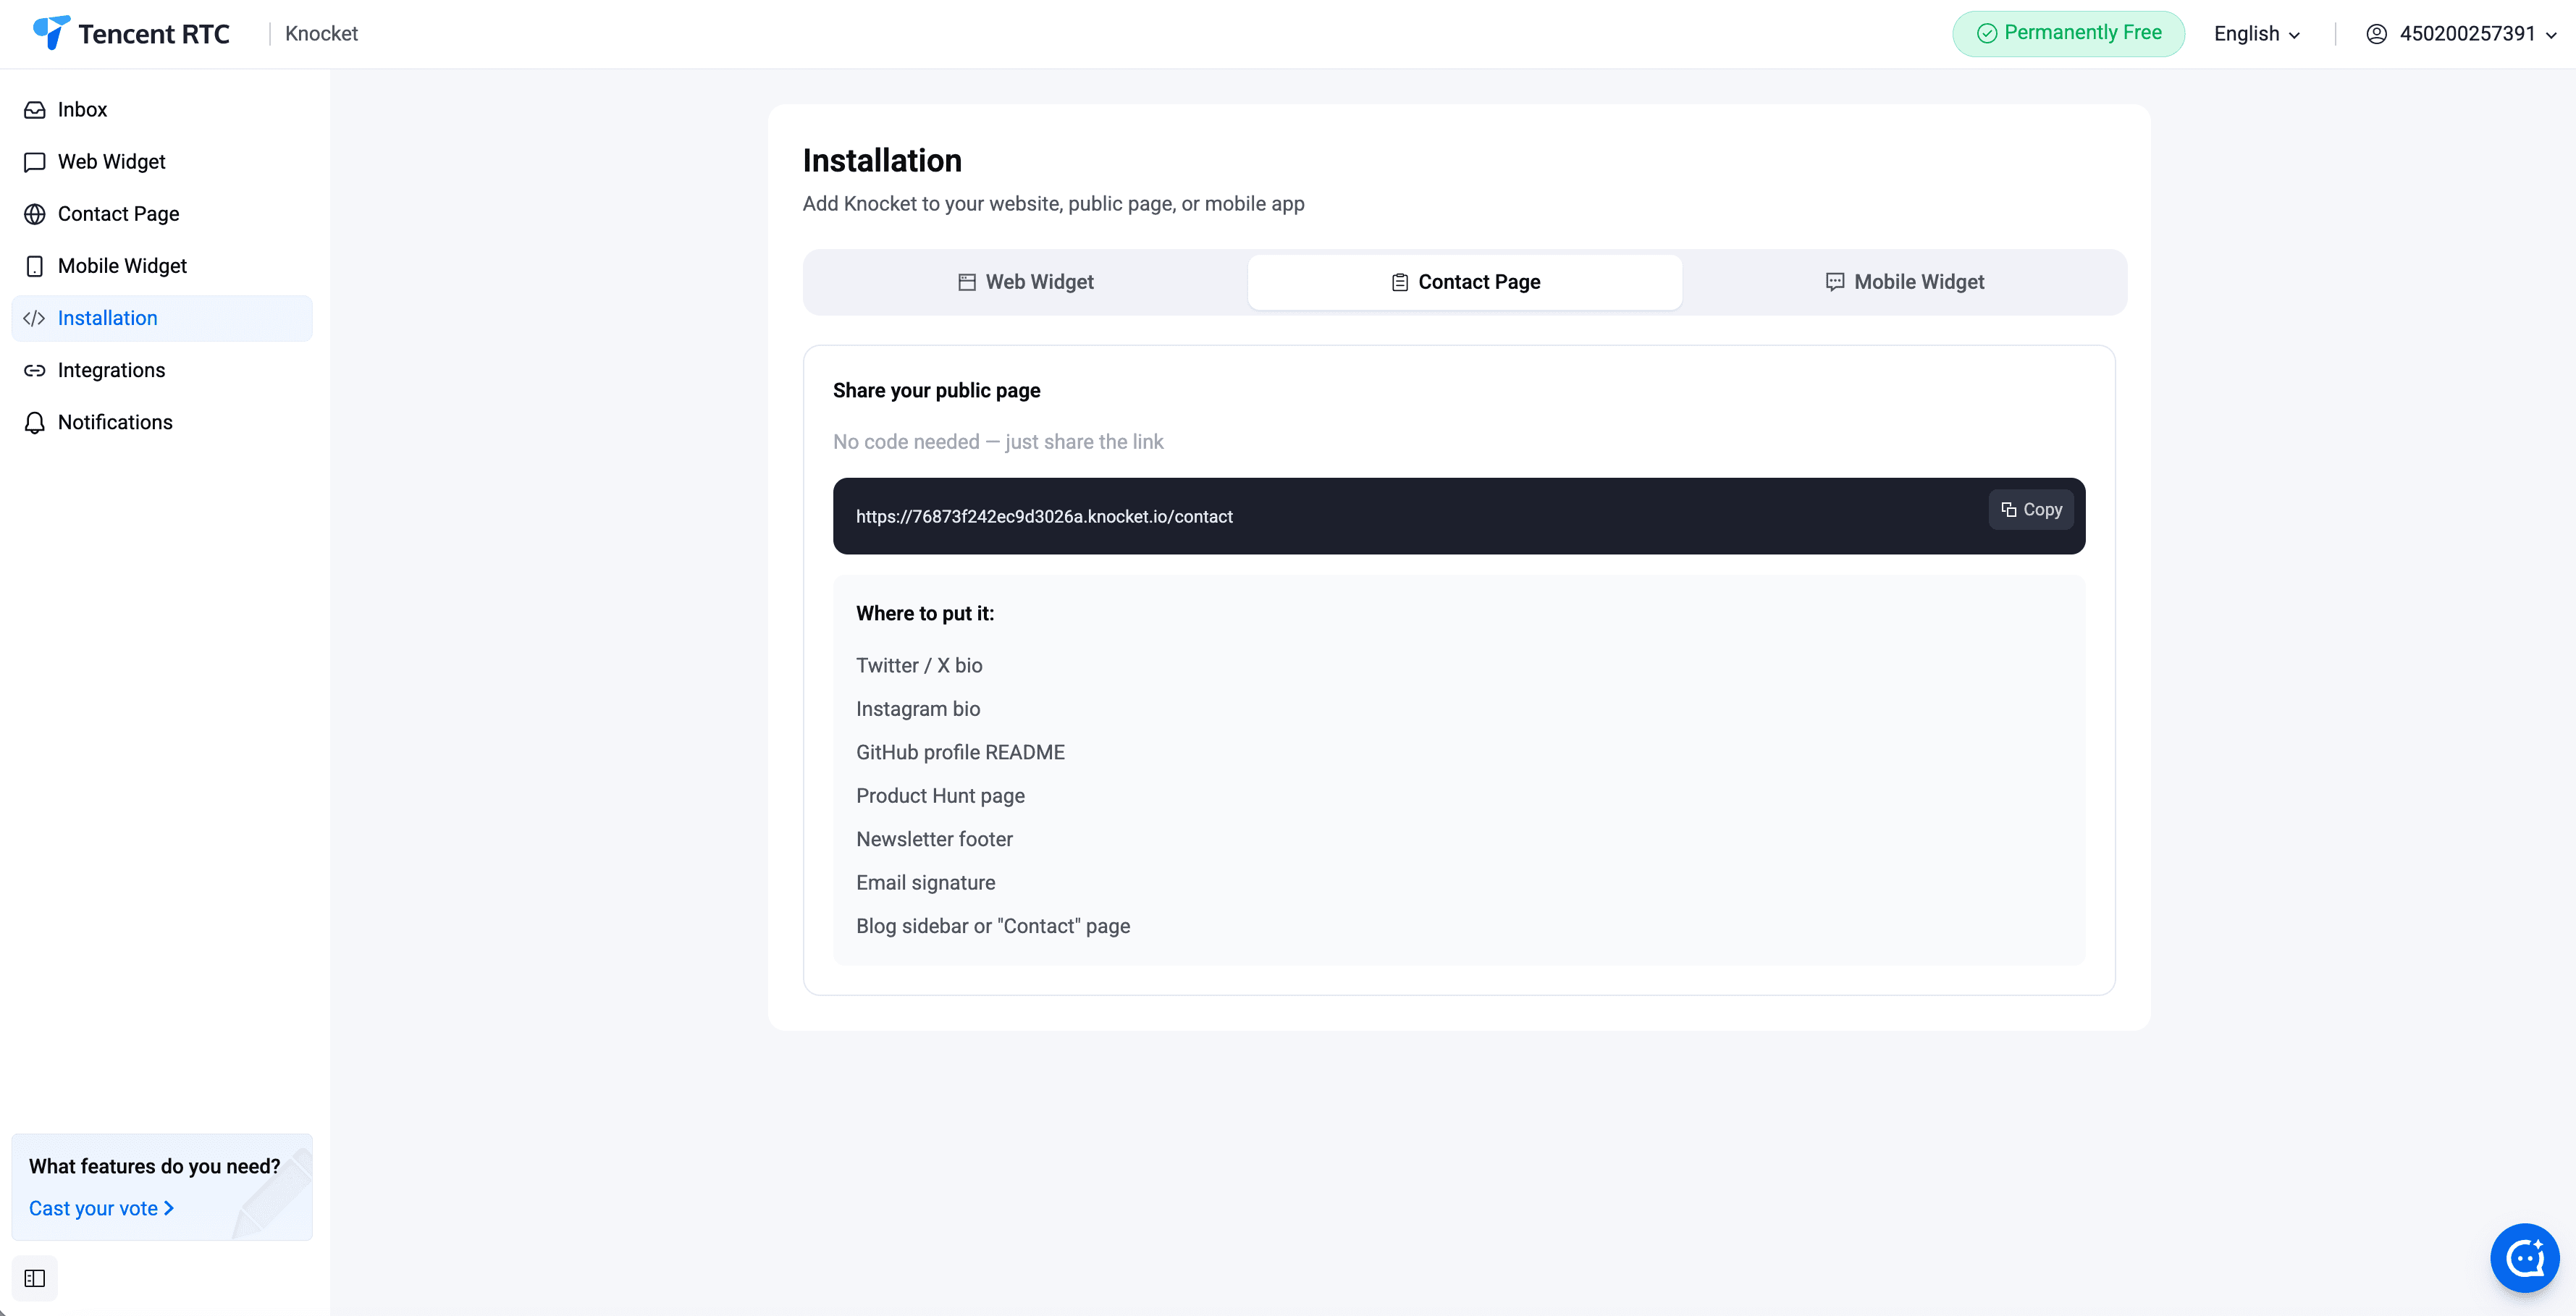This screenshot has height=1316, width=2576.
Task: Open Inbox via its tray icon
Action: (35, 110)
